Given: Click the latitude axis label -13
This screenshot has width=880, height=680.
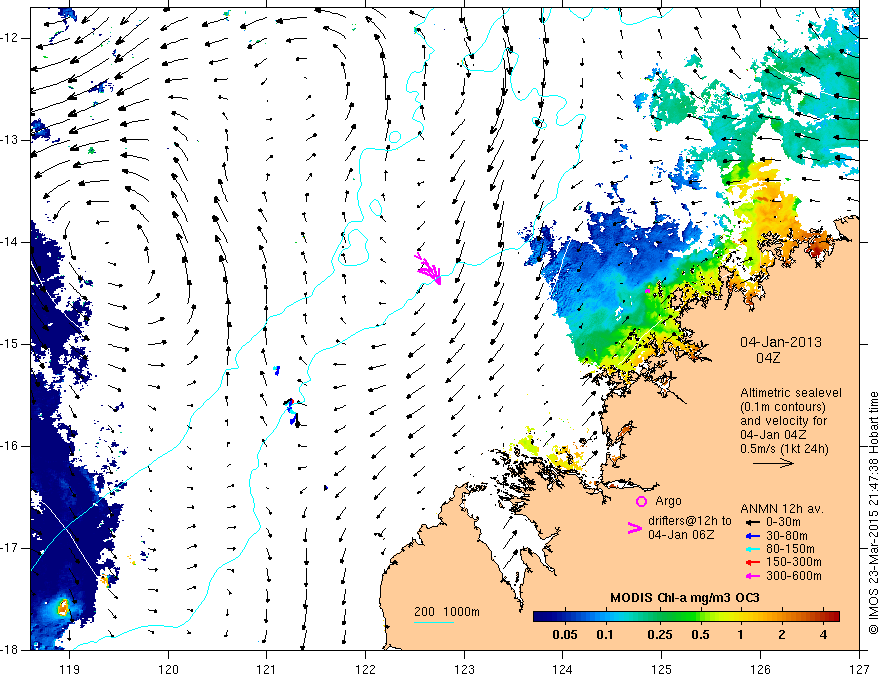Looking at the screenshot, I should click(x=10, y=140).
